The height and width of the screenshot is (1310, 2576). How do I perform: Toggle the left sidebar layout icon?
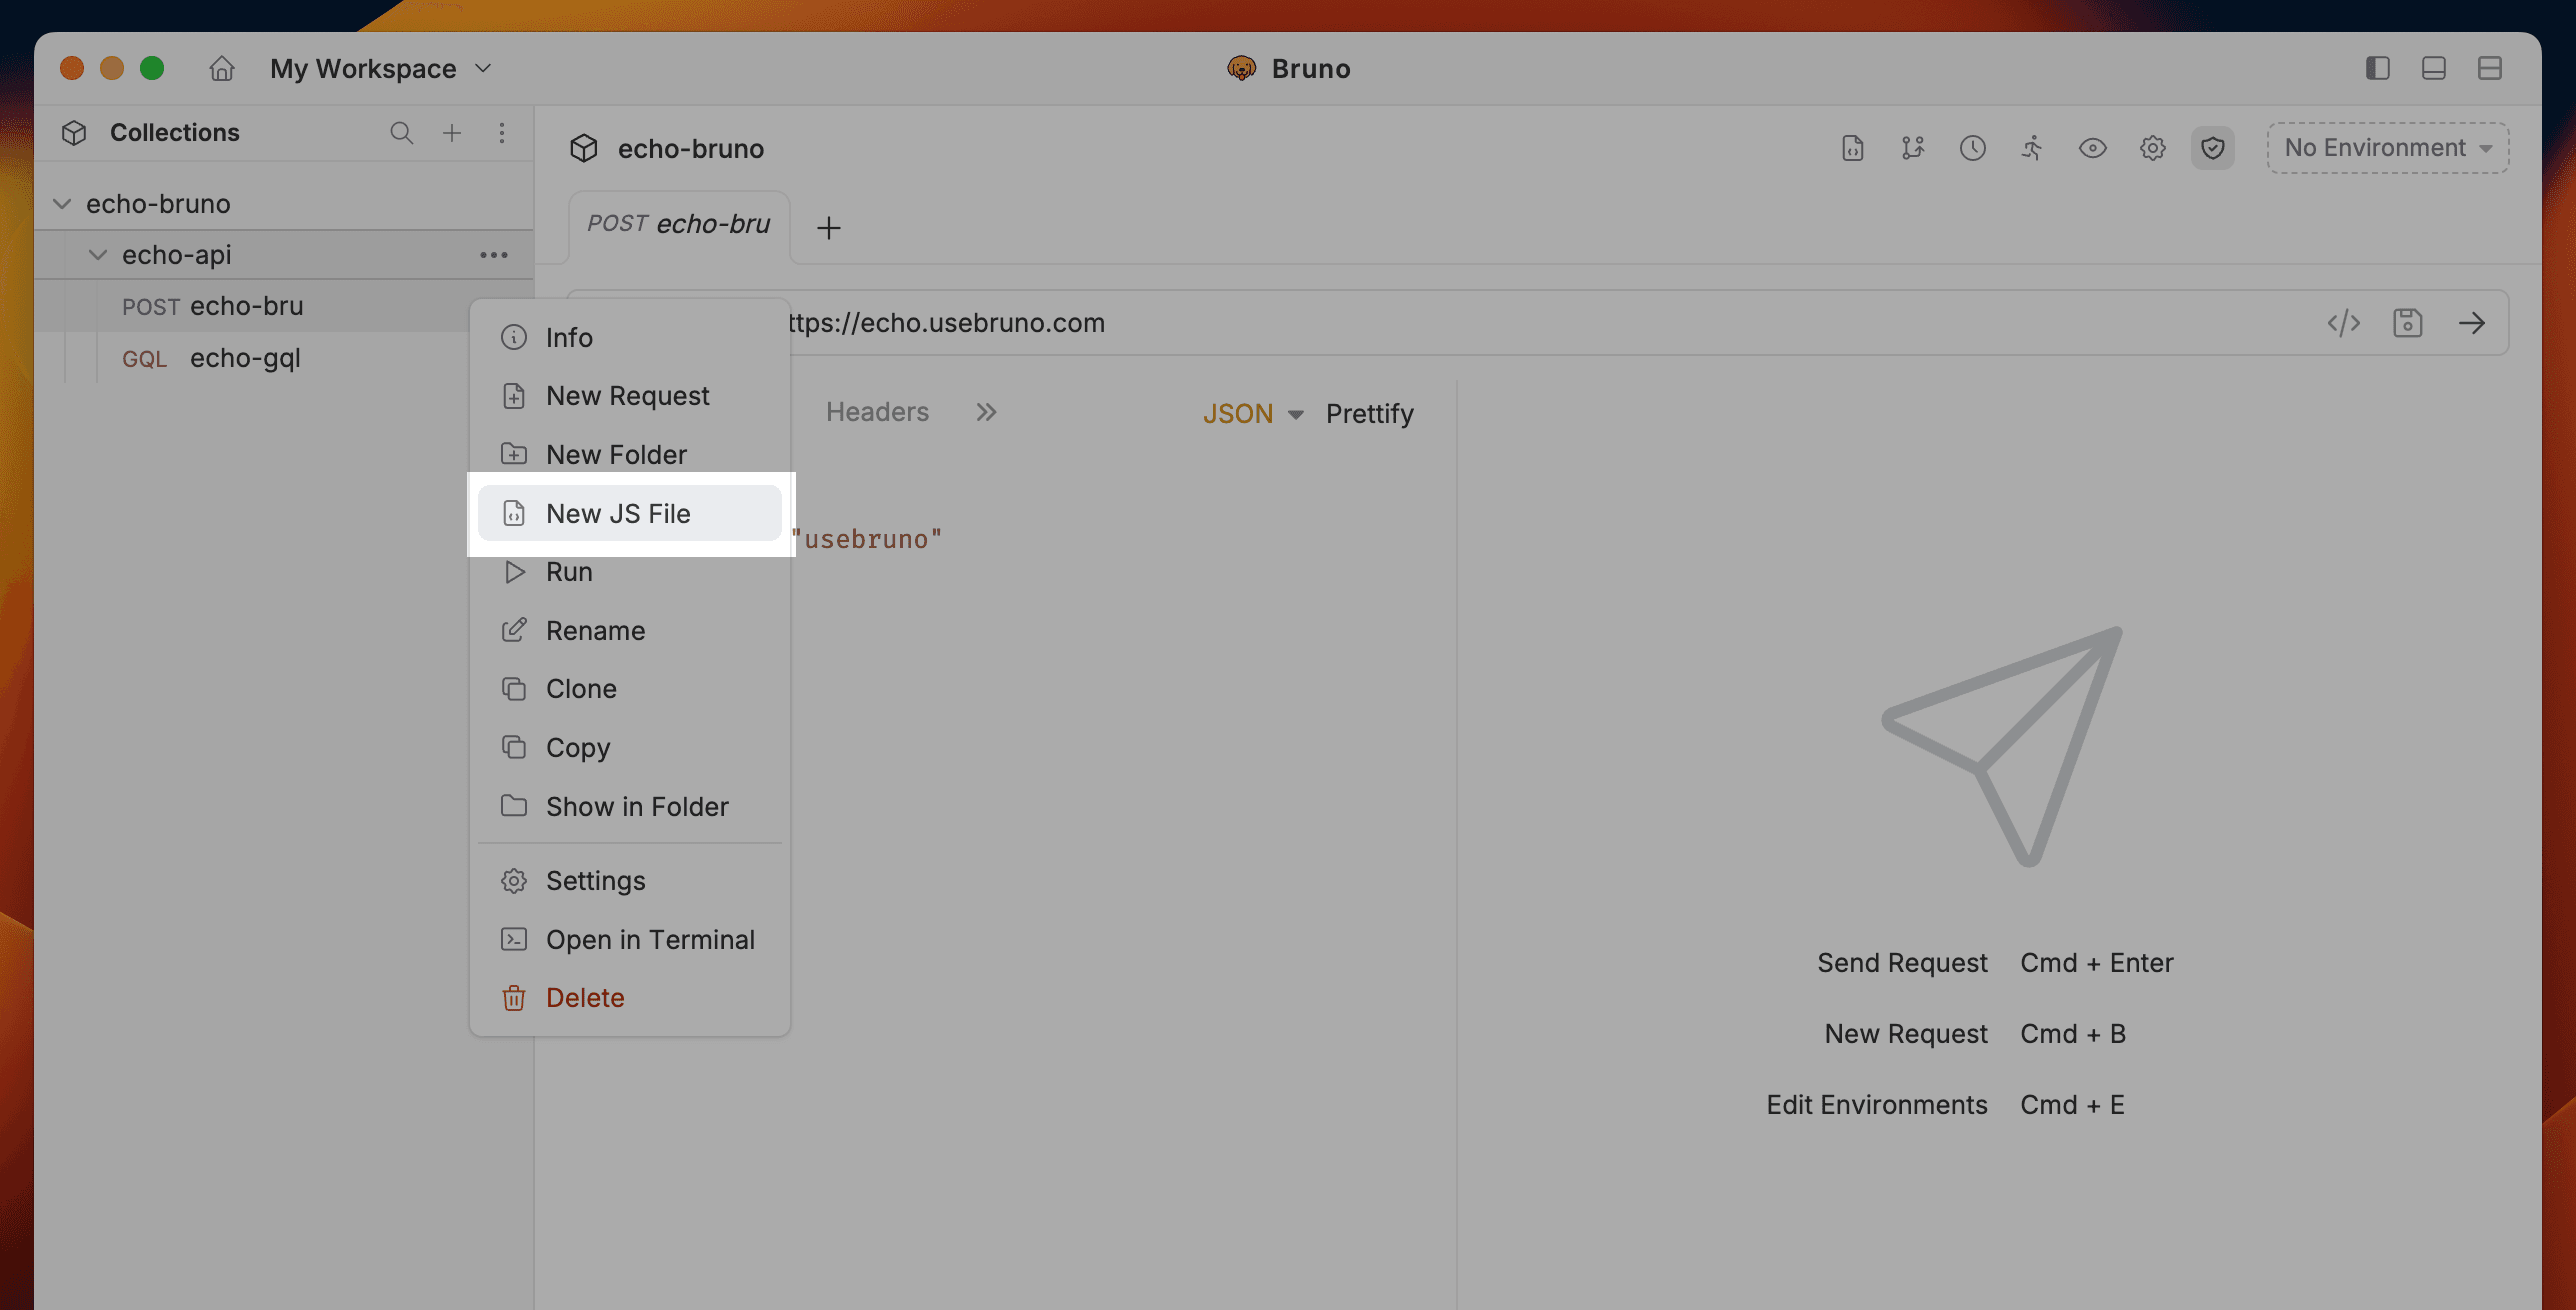(2377, 68)
